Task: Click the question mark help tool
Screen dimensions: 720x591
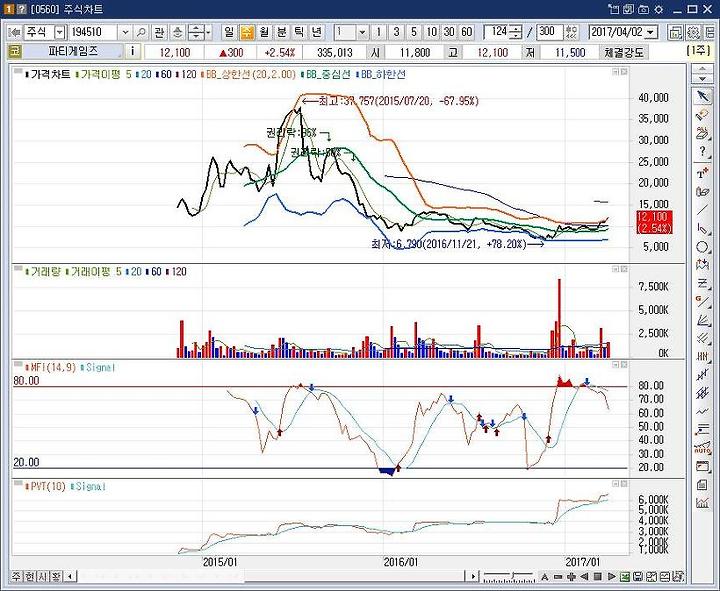Action: (702, 152)
